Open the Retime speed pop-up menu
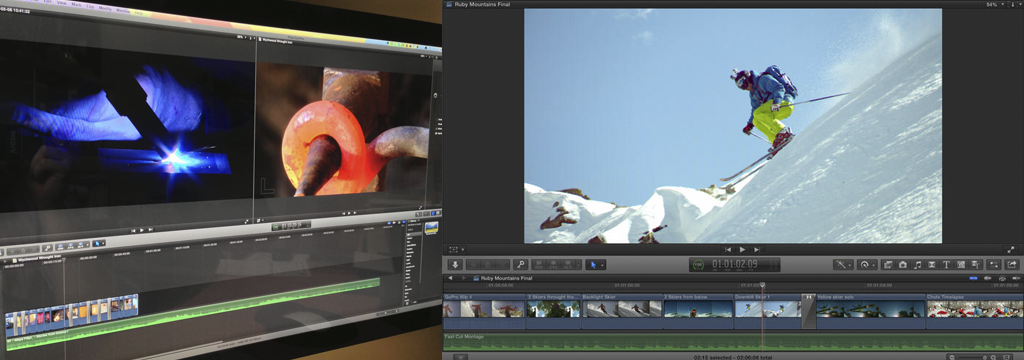Image resolution: width=1024 pixels, height=360 pixels. 867,265
